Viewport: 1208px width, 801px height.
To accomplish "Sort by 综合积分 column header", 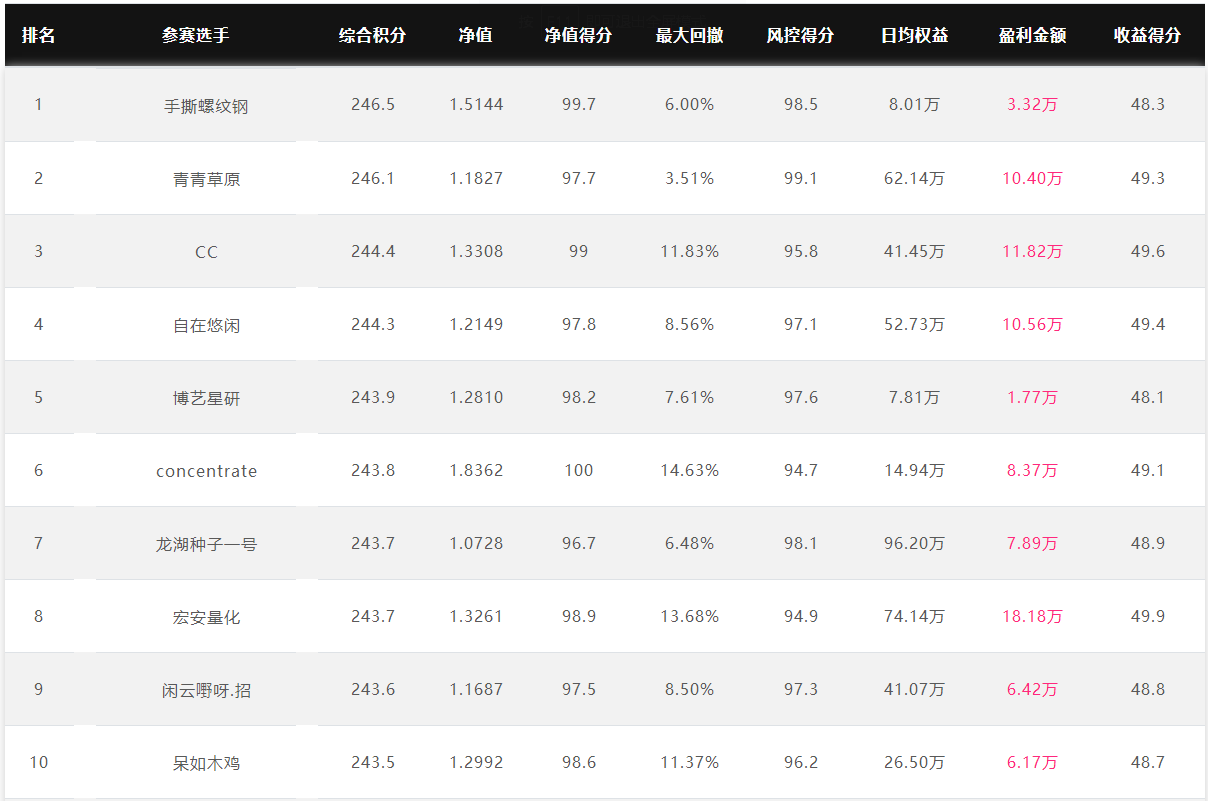I will (372, 35).
